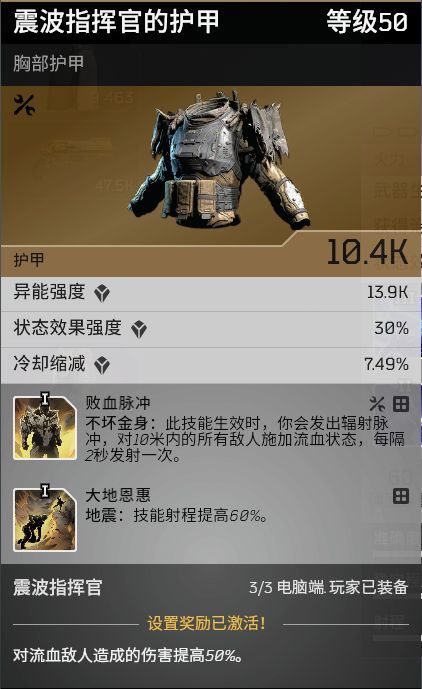Click the chest armor preview image
This screenshot has height=689, width=422.
click(x=219, y=159)
